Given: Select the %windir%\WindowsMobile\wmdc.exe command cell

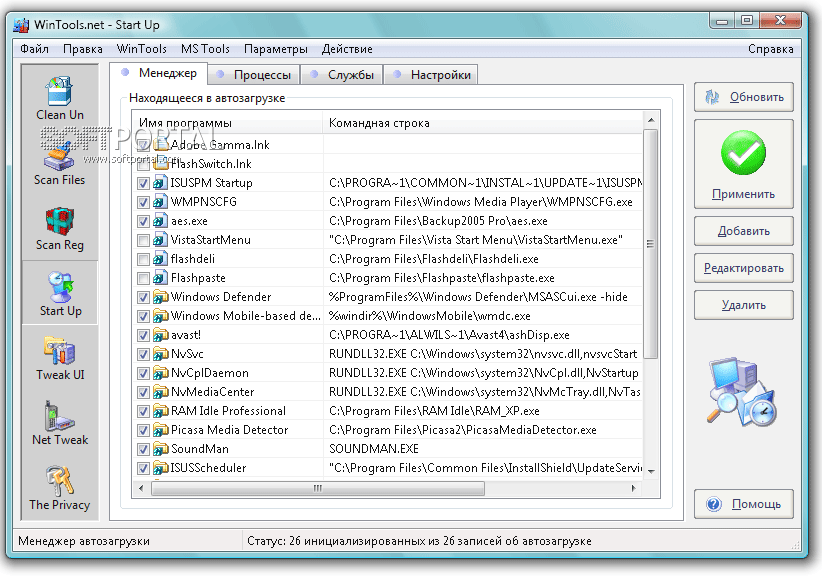Looking at the screenshot, I should pos(482,316).
